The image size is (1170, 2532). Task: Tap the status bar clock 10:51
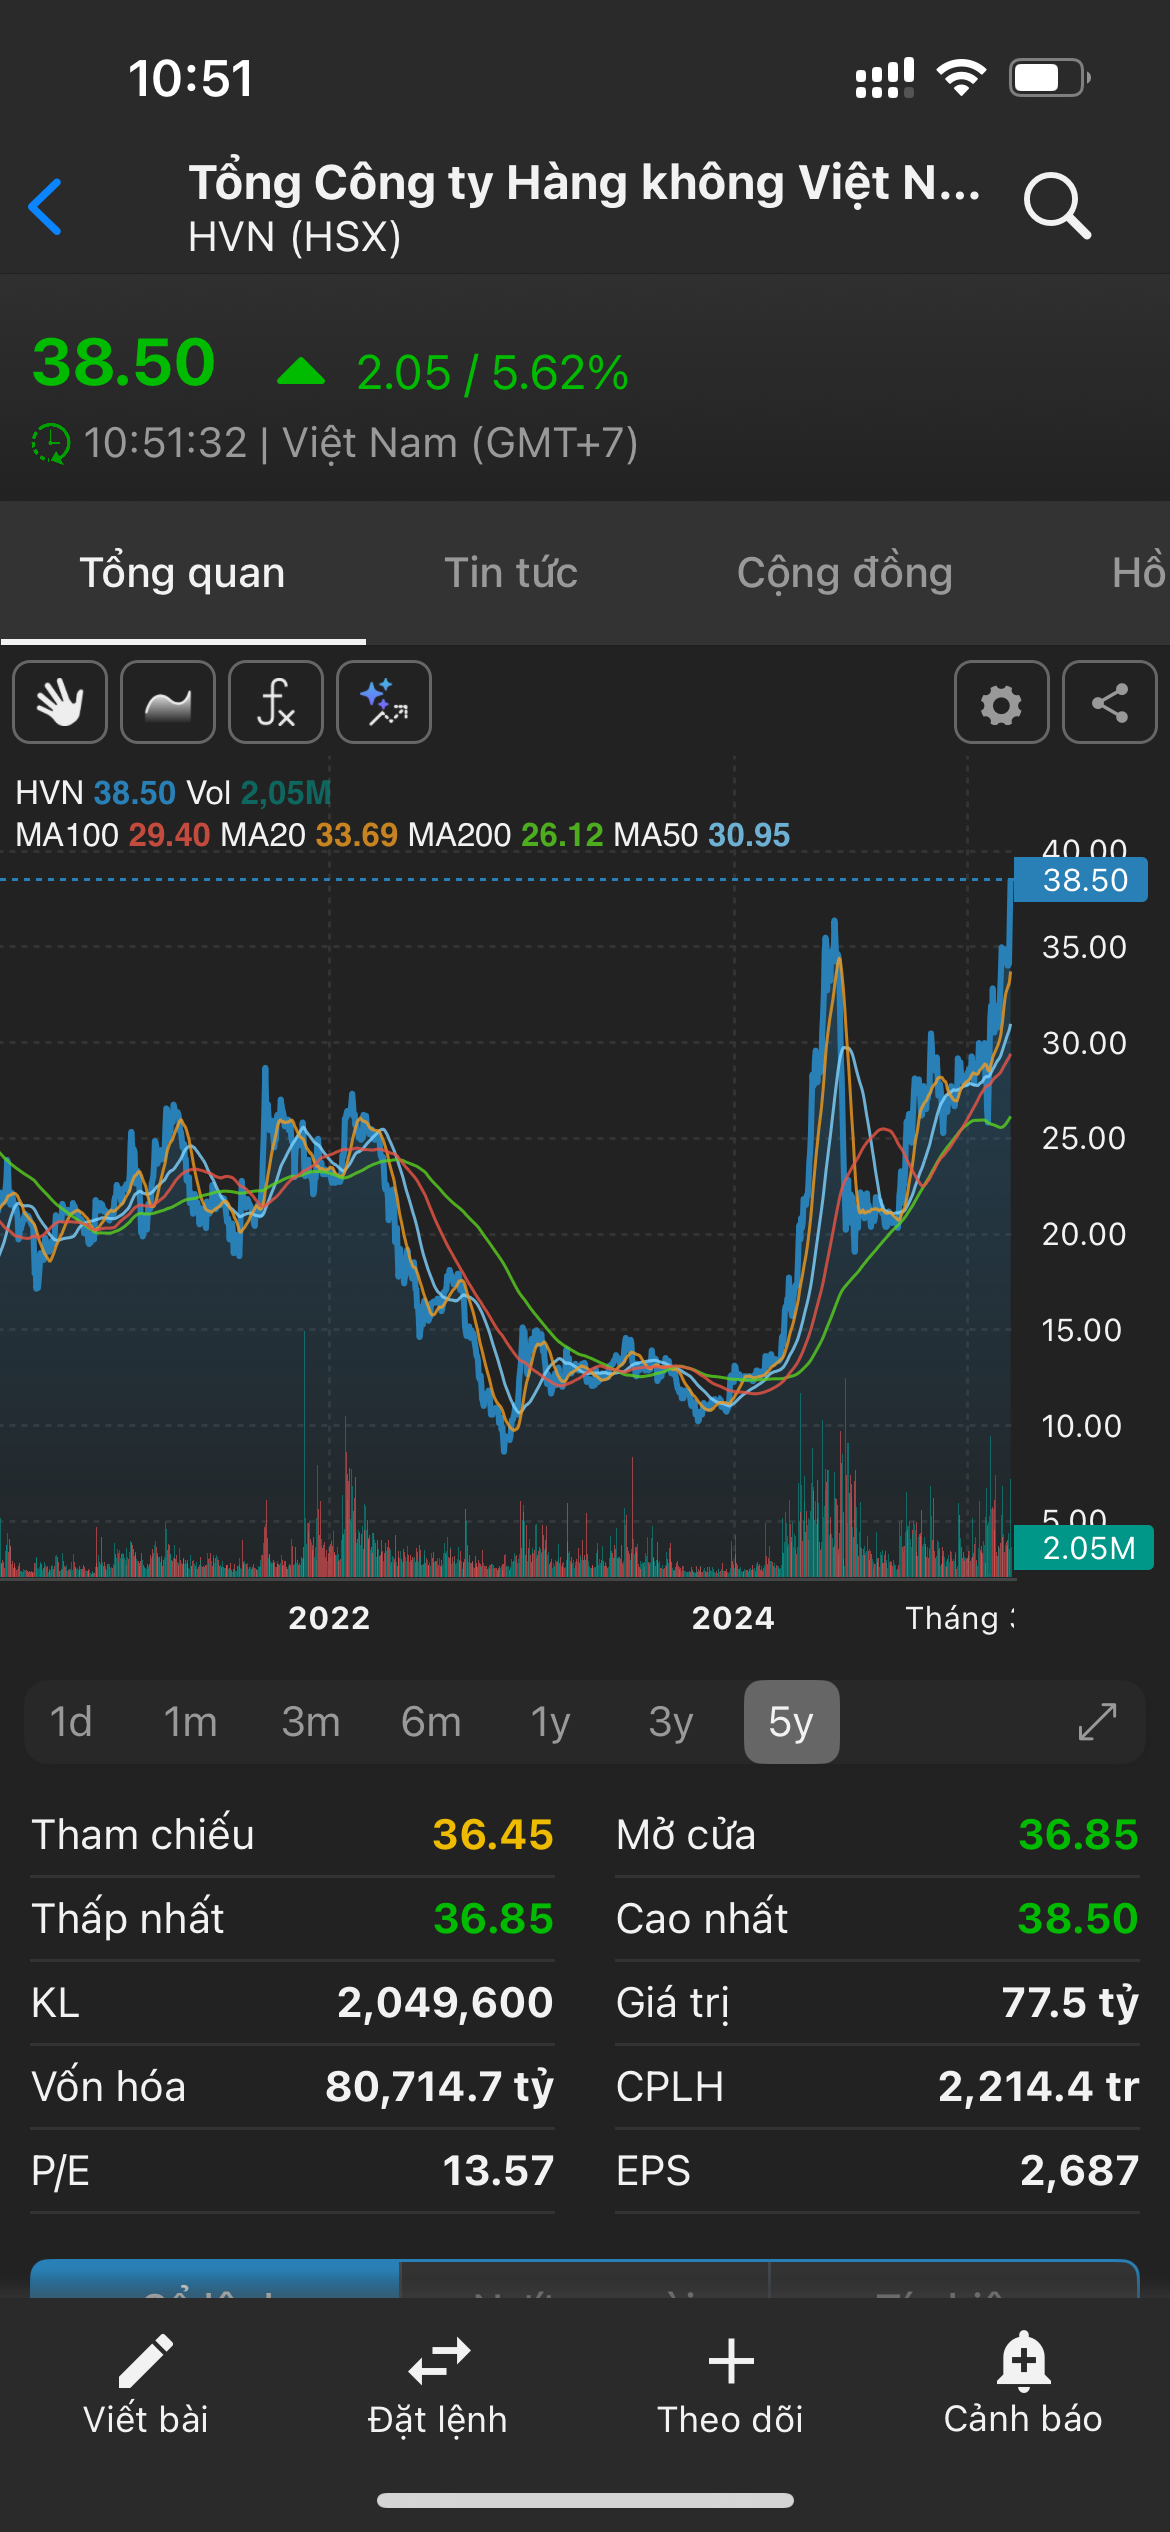pos(191,79)
